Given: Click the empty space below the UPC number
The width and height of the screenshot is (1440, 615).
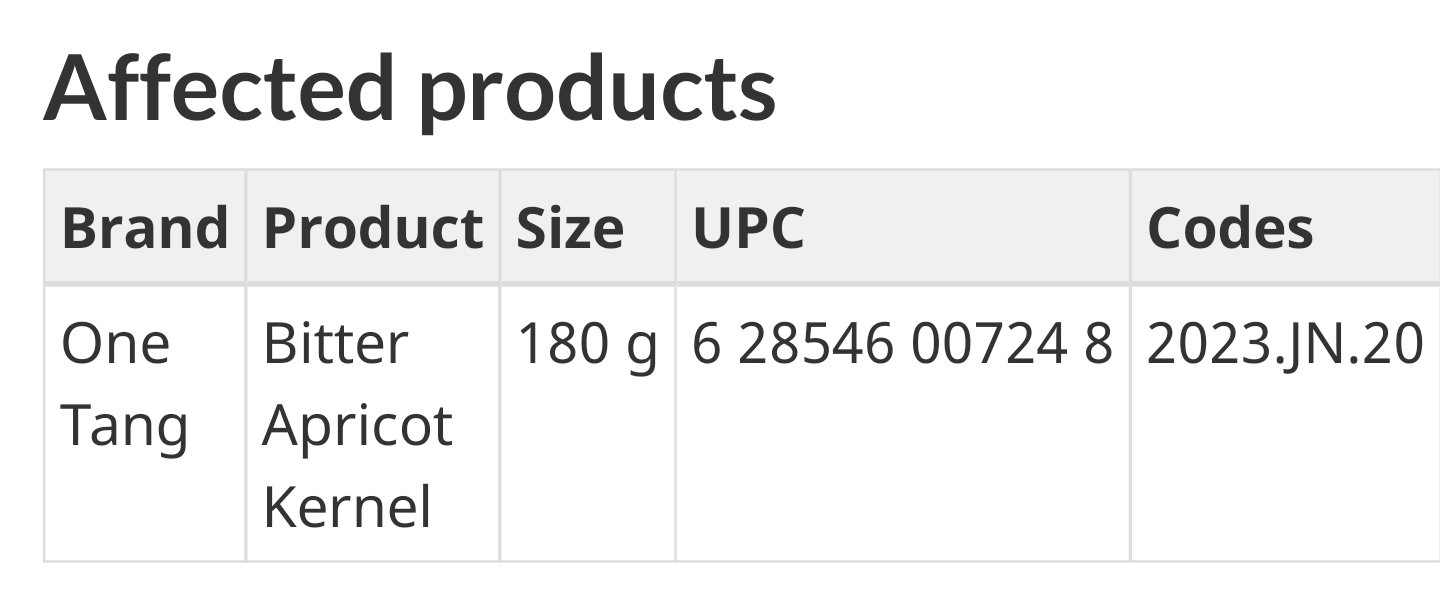Looking at the screenshot, I should pos(902,470).
